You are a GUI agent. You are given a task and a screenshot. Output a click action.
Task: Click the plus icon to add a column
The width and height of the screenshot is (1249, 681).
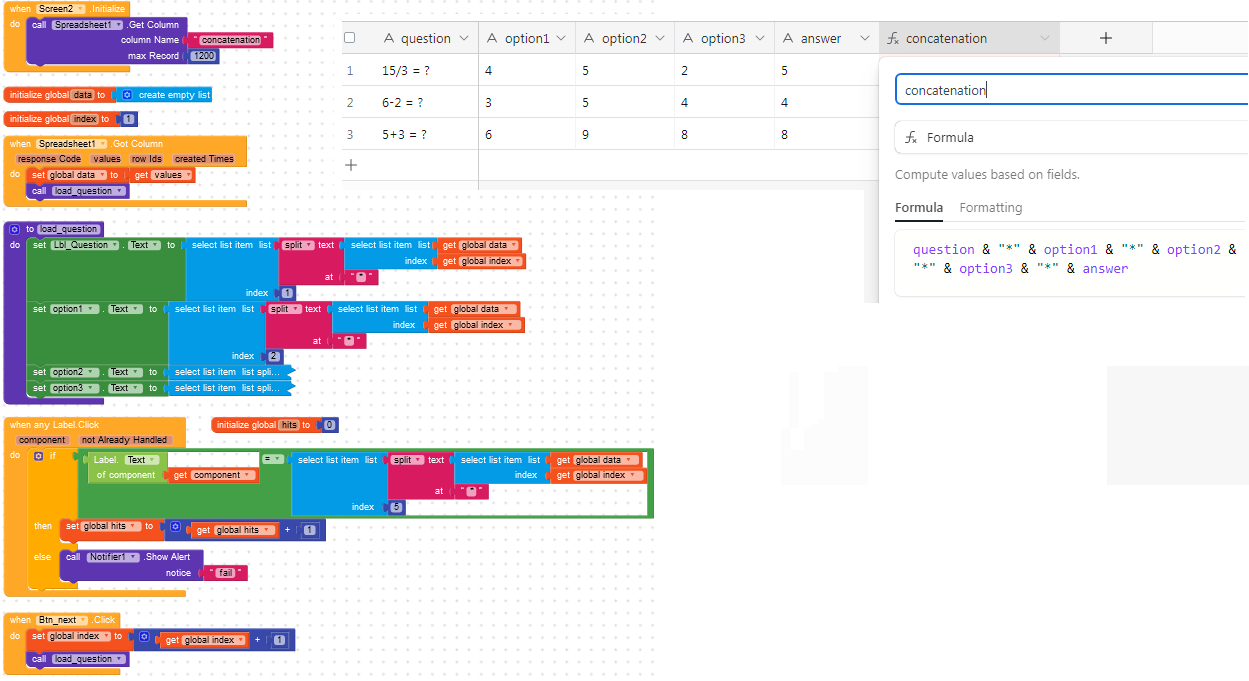click(1105, 38)
